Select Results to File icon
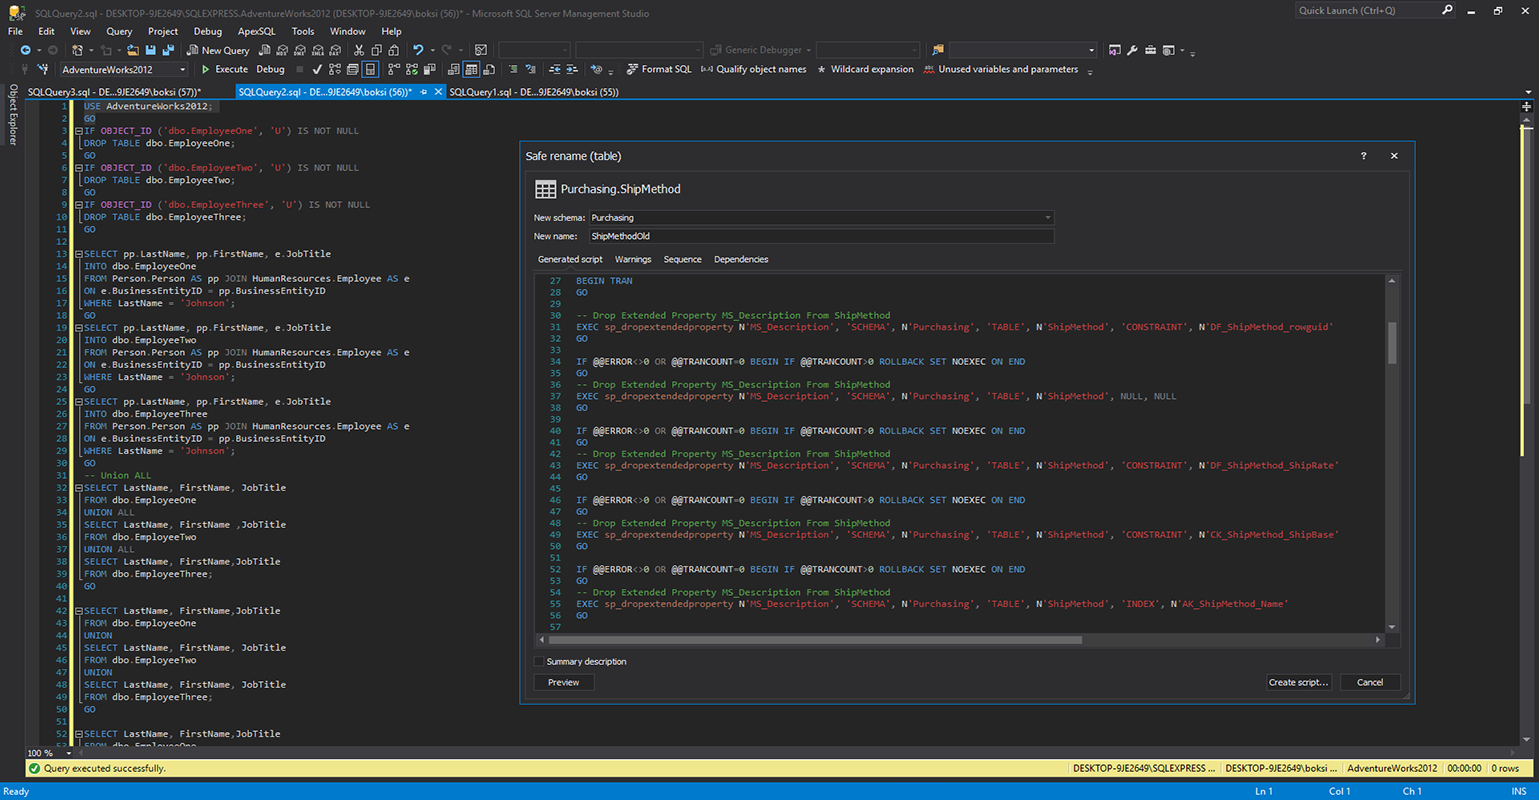The width and height of the screenshot is (1539, 800). click(489, 70)
